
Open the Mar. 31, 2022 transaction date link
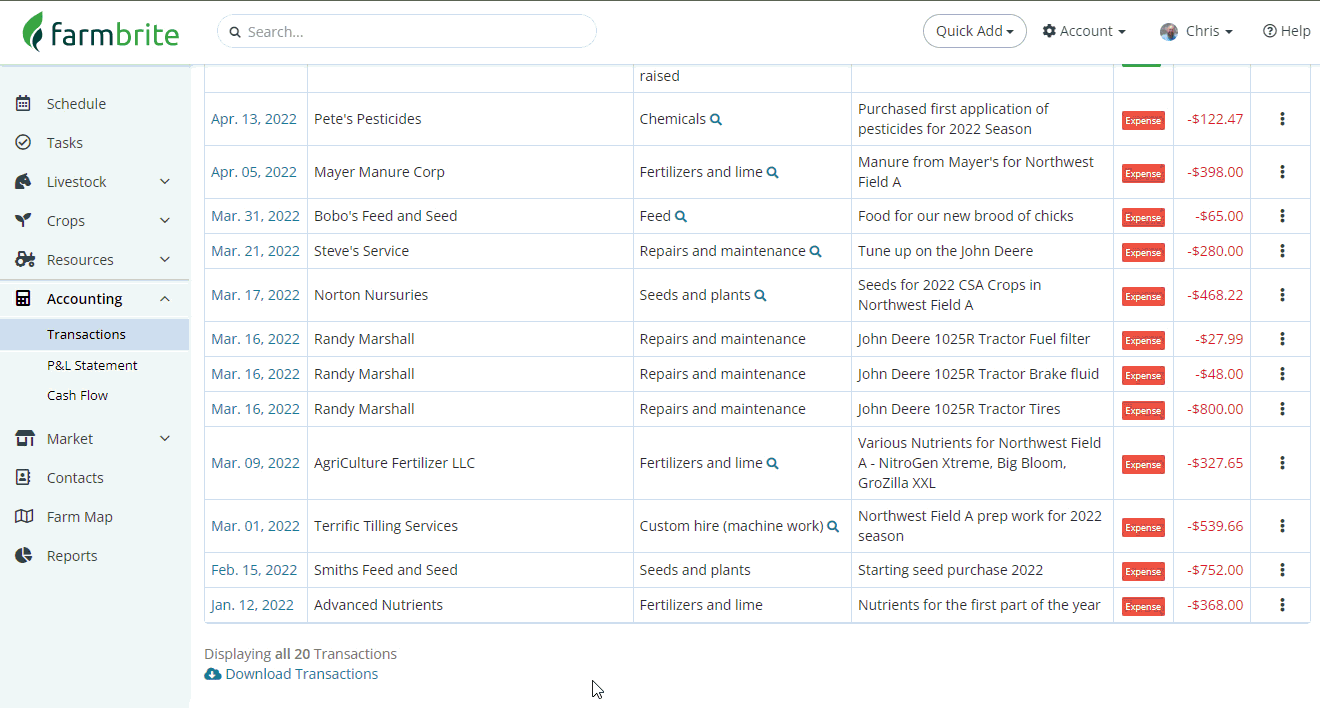(255, 216)
